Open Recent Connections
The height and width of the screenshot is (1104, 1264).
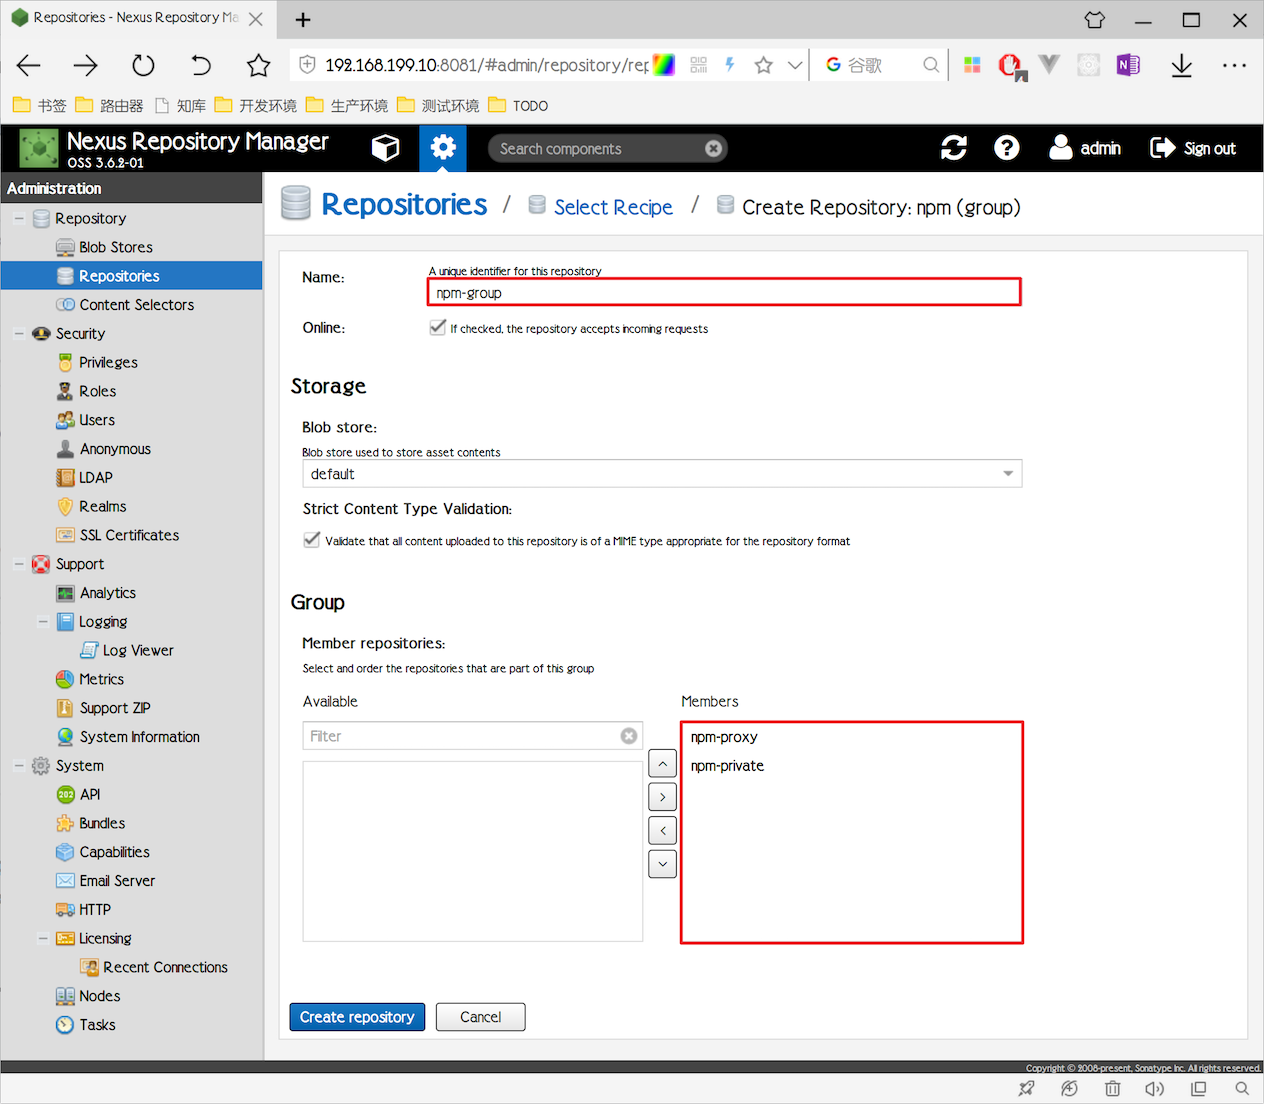tap(165, 968)
